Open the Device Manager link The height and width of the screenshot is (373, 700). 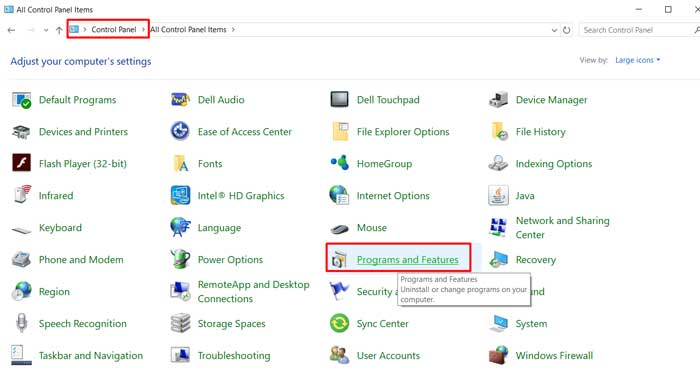(552, 100)
